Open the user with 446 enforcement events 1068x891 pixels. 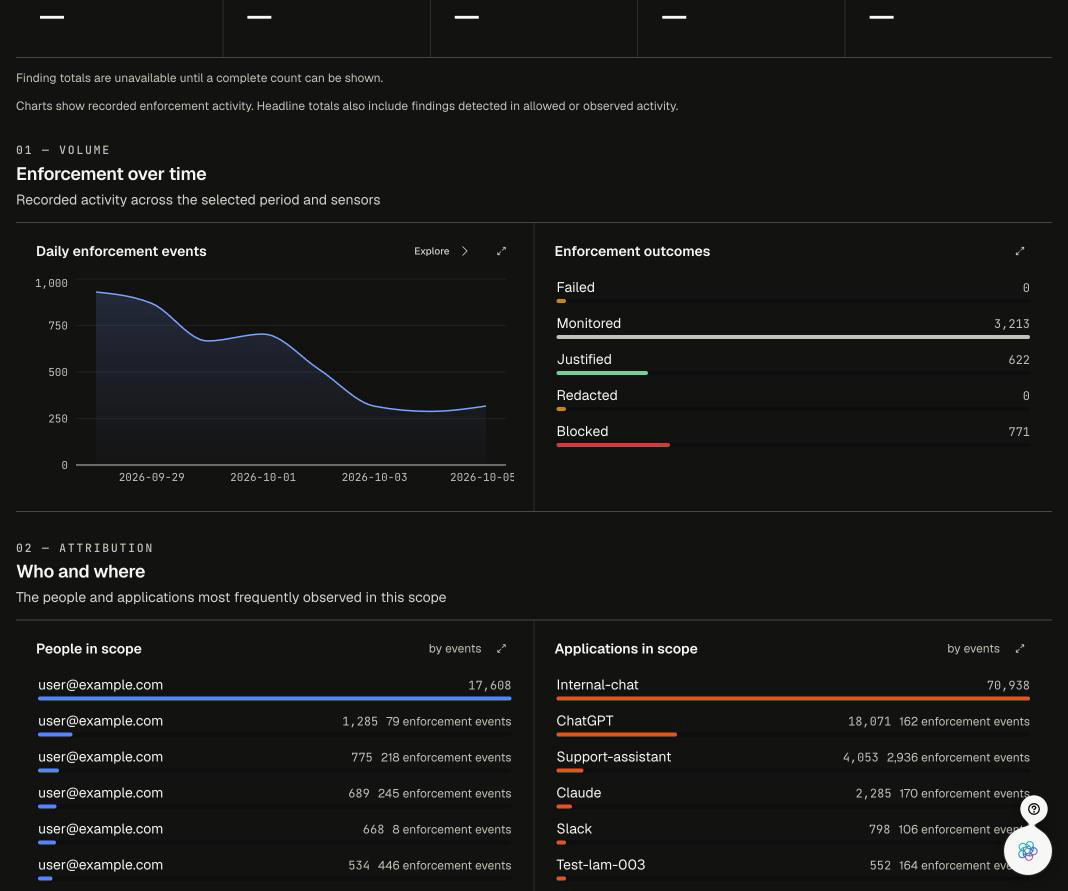pos(274,869)
